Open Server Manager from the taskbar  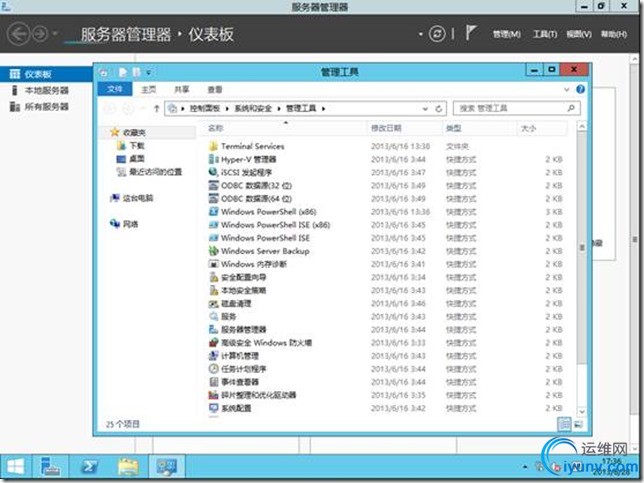50,467
